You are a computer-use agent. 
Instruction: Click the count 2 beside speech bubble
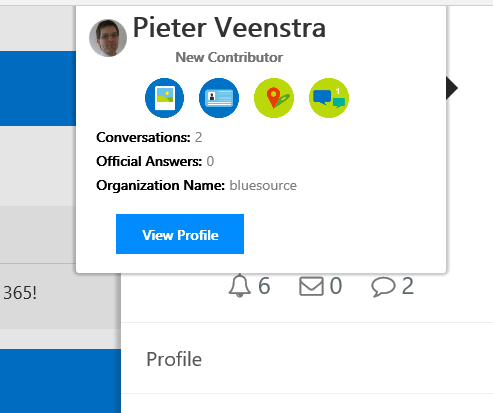pos(408,286)
